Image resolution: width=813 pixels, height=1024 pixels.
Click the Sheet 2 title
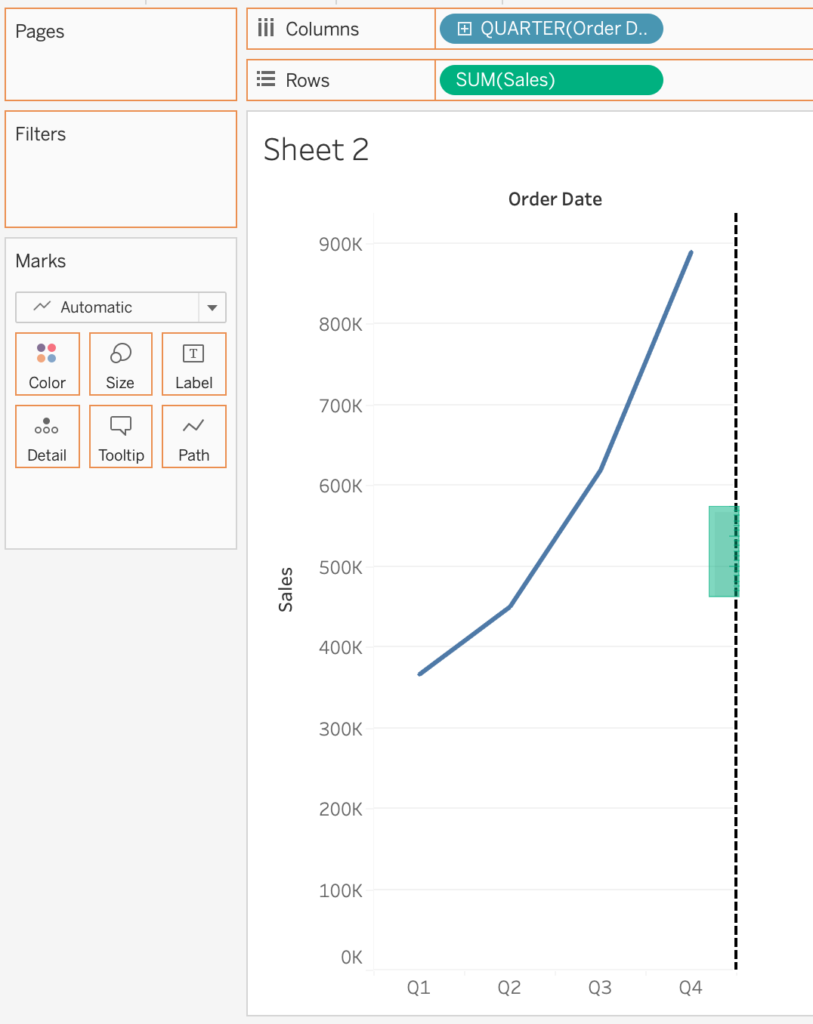point(316,150)
